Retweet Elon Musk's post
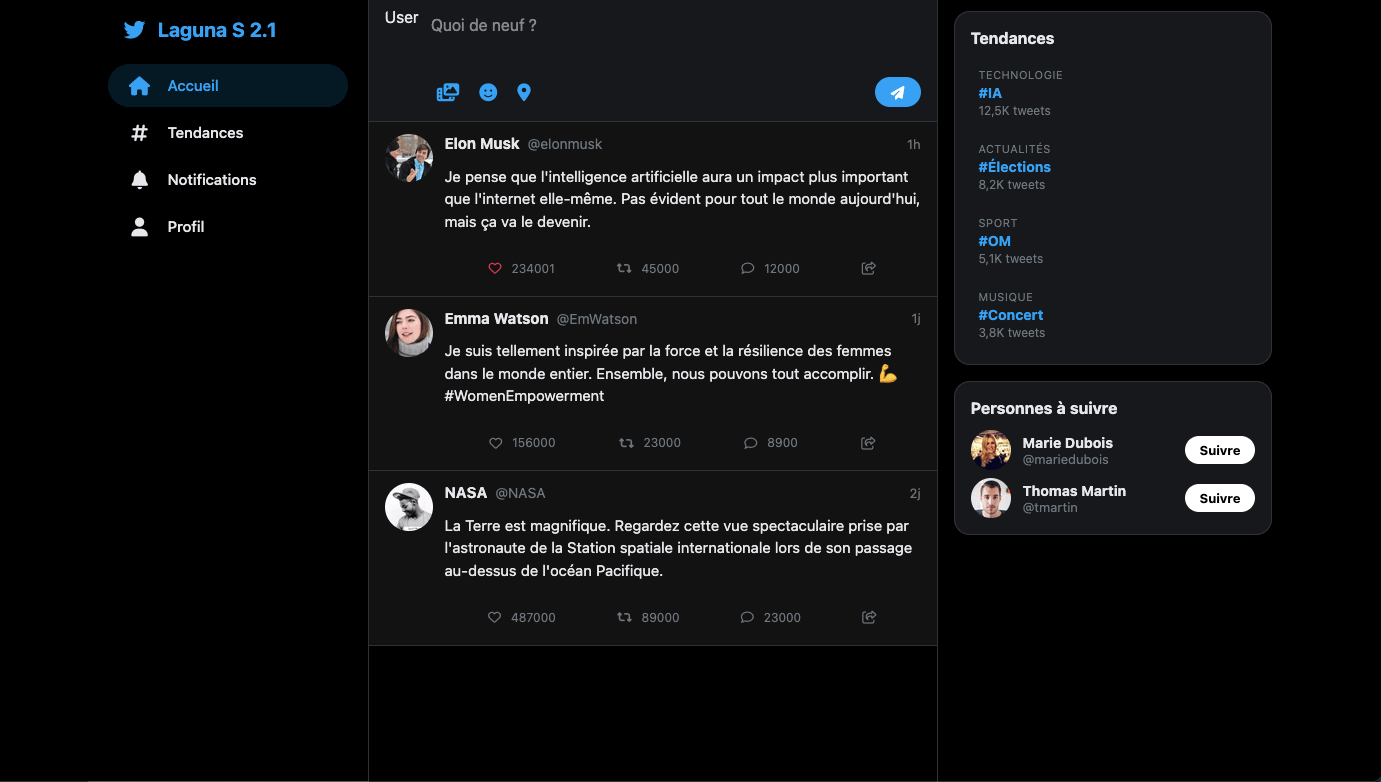1381x782 pixels. click(624, 268)
